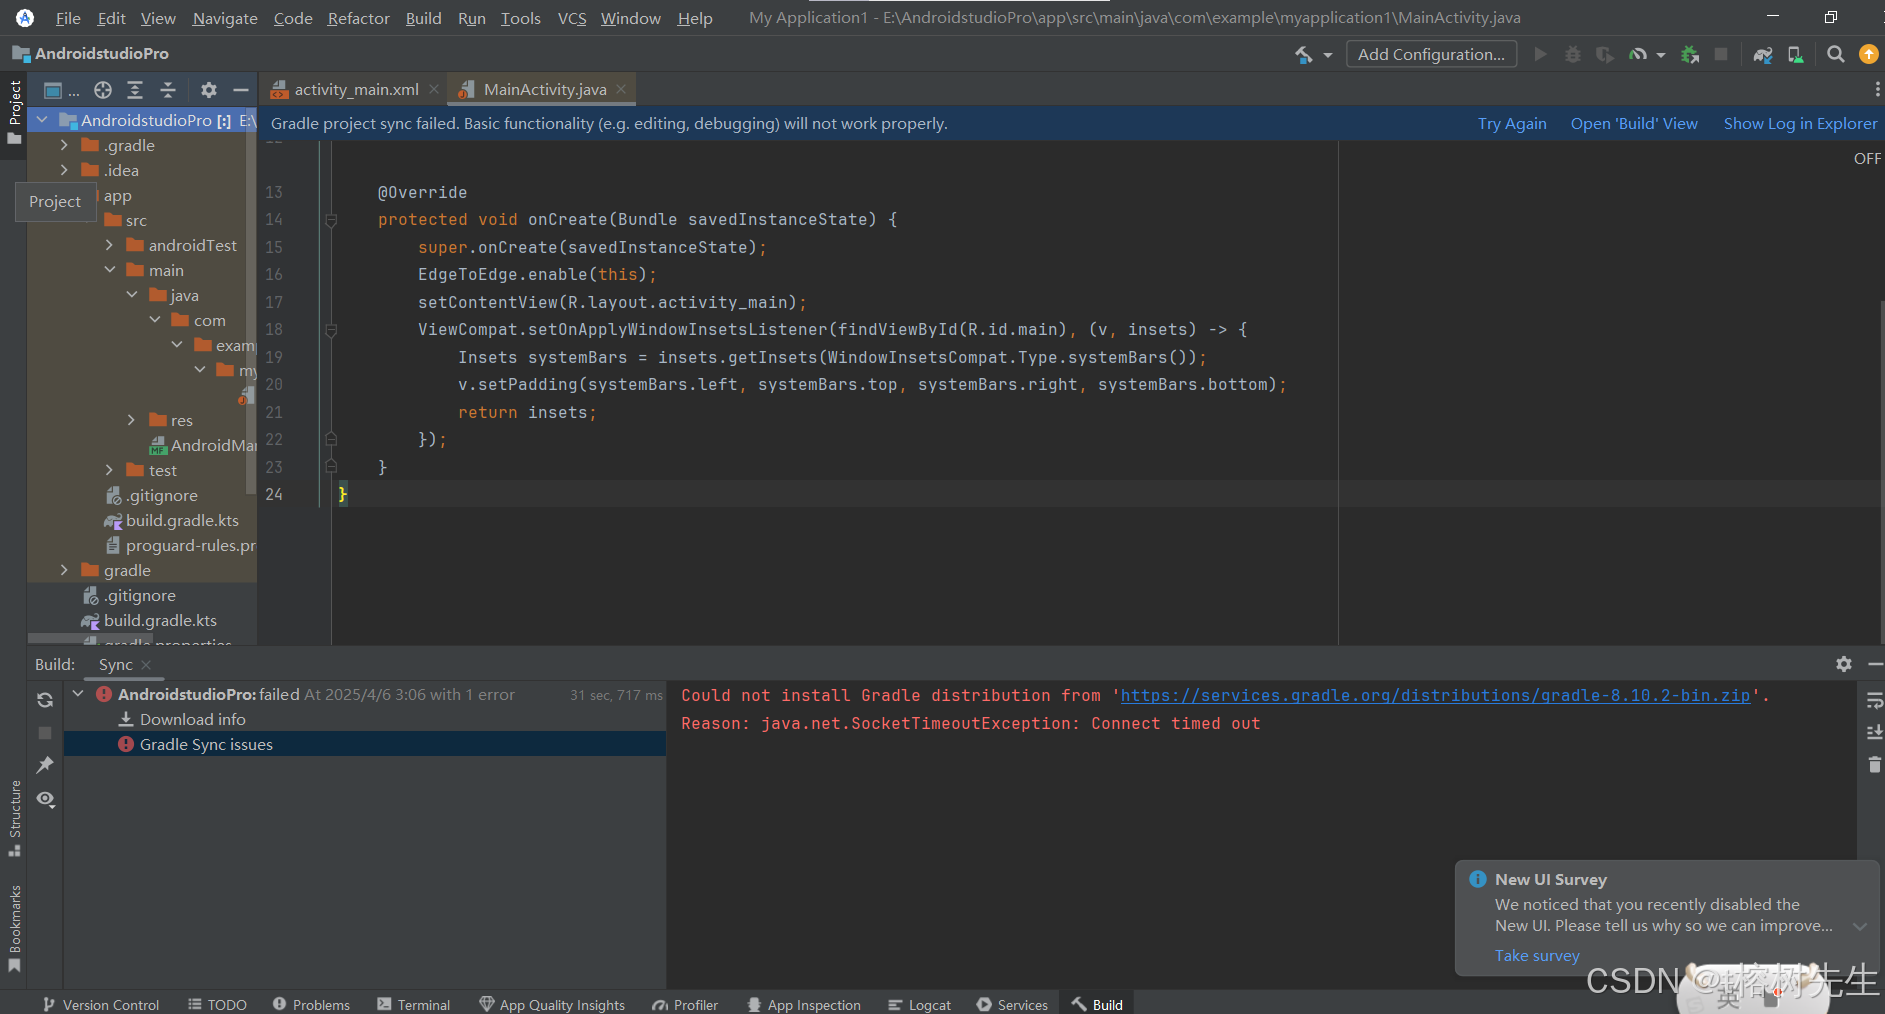The height and width of the screenshot is (1014, 1885).
Task: Click the editor tabs more options icon
Action: [x=1877, y=90]
